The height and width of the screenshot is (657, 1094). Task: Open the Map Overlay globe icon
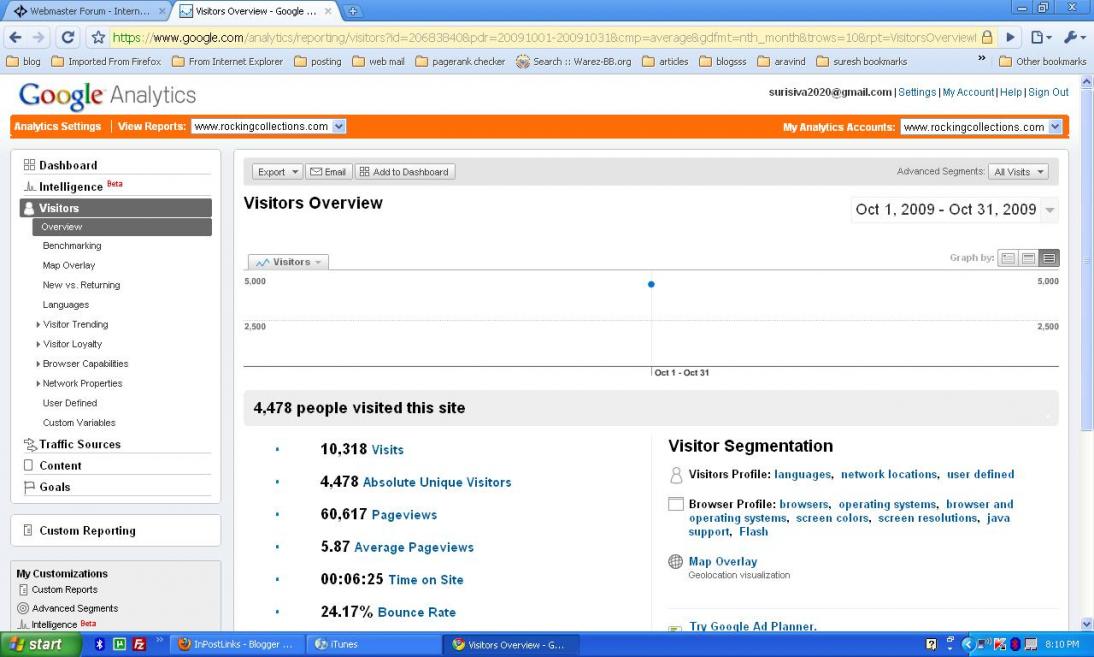[675, 561]
